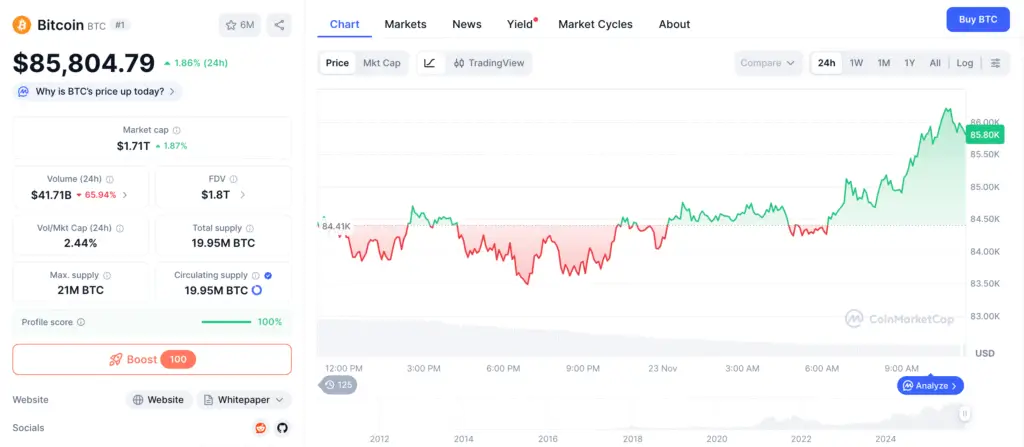Switch to the Market Cycles tab
The image size is (1024, 447).
(x=595, y=24)
